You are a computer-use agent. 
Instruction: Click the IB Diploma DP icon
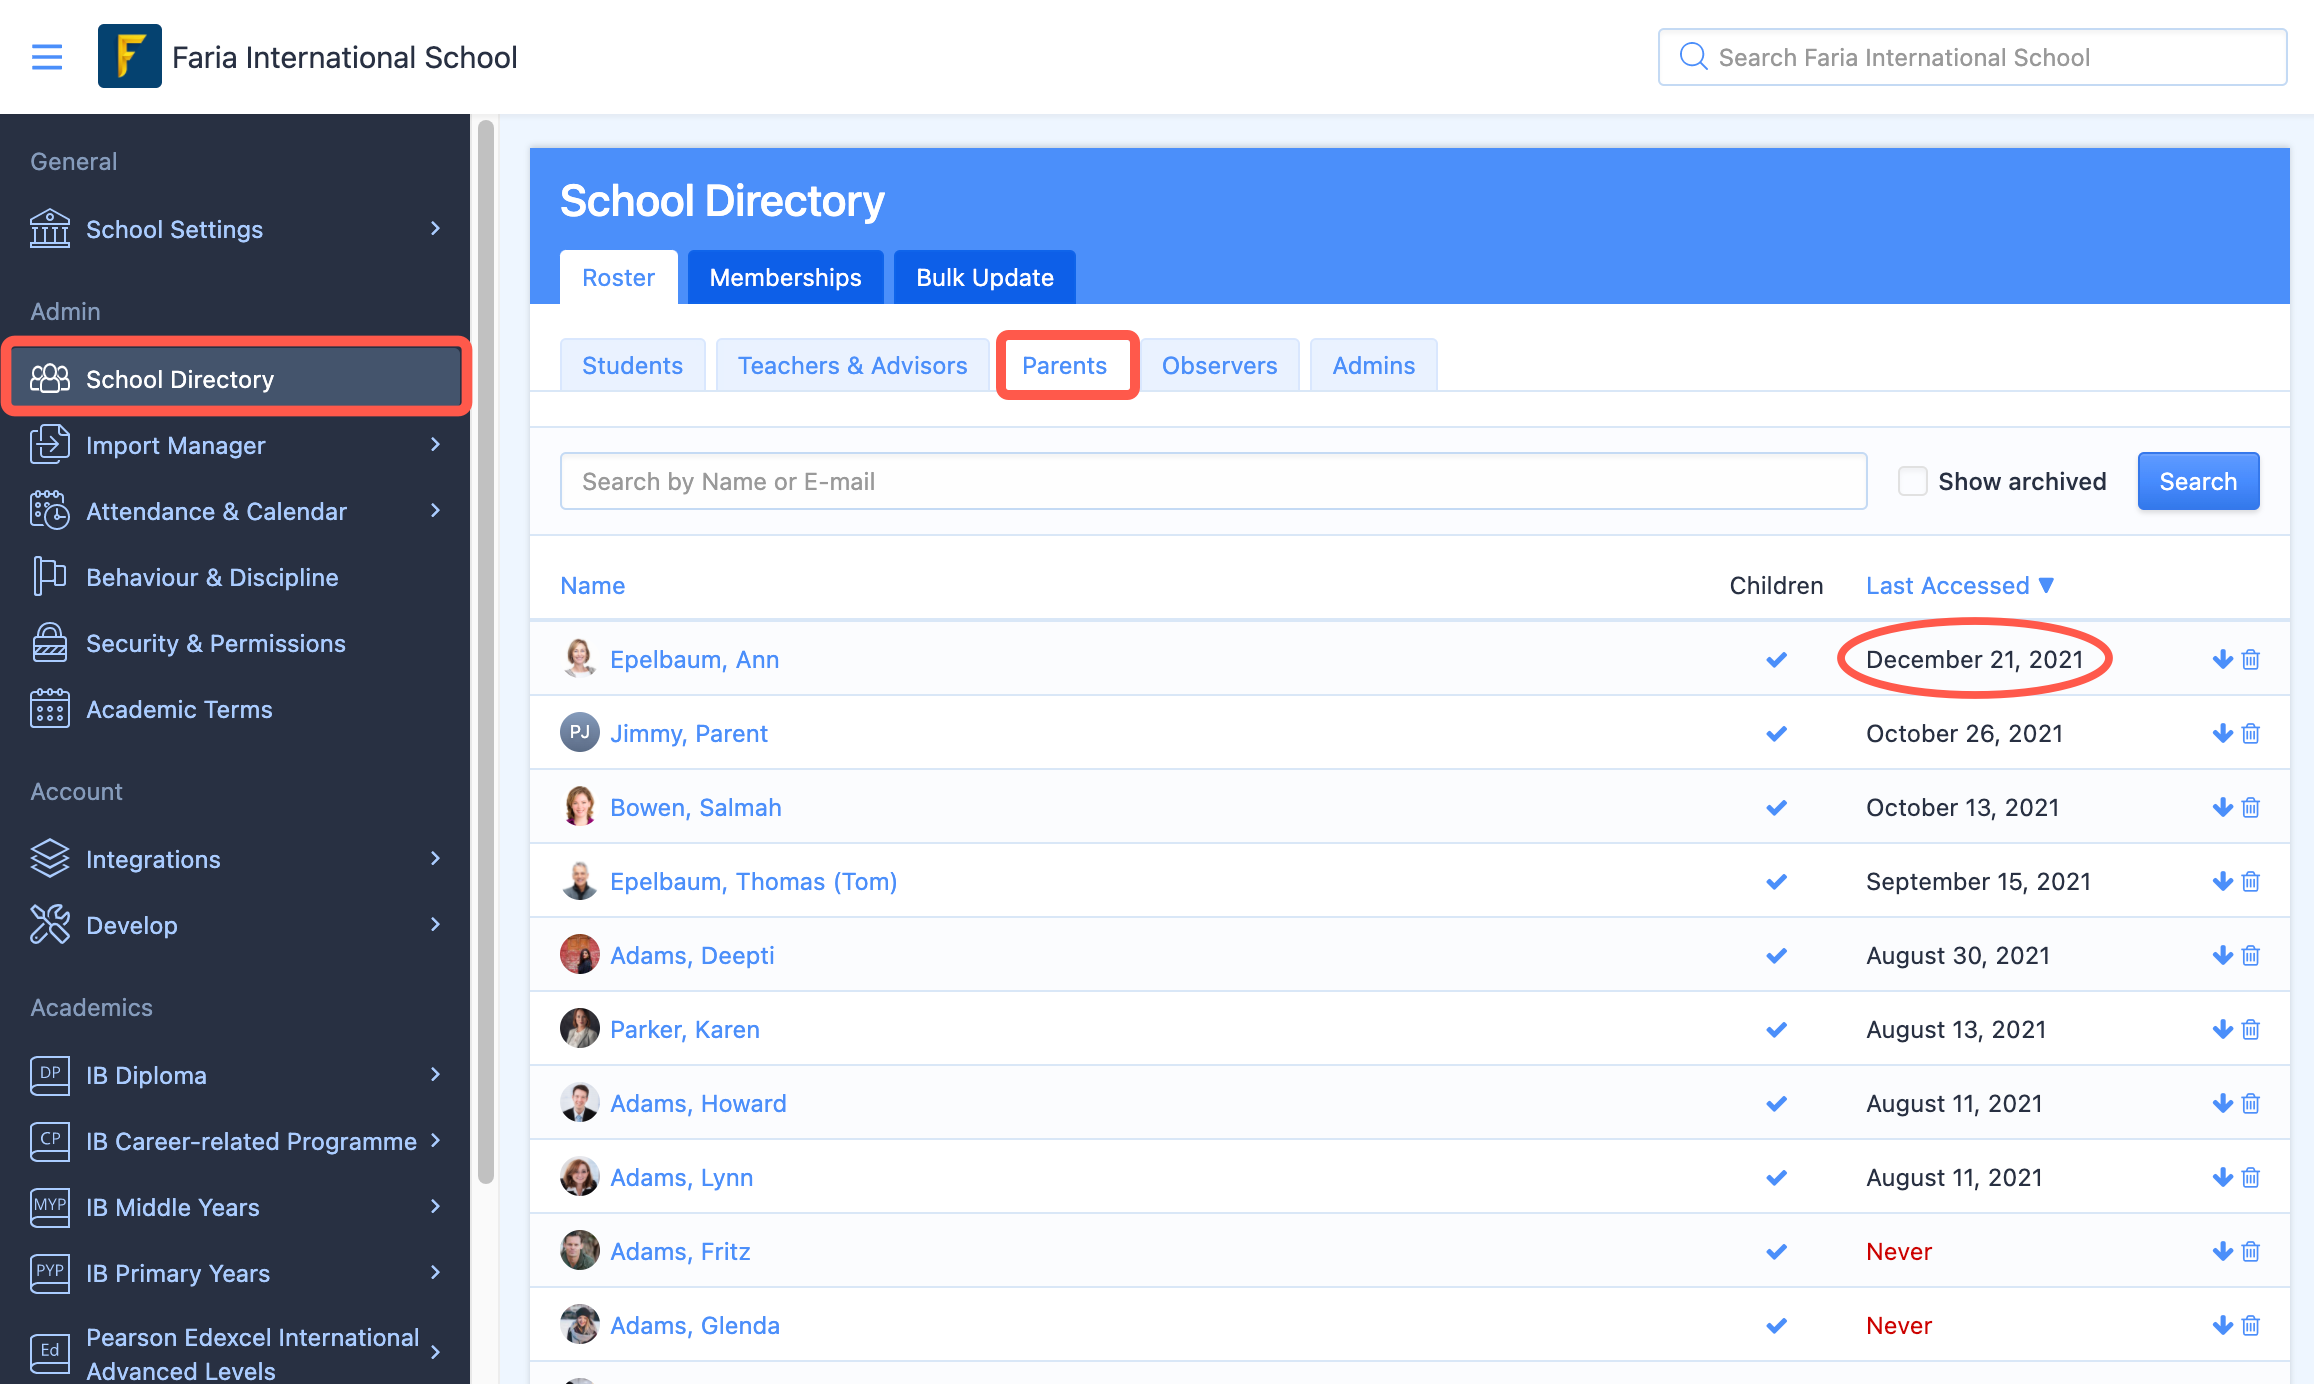click(50, 1075)
